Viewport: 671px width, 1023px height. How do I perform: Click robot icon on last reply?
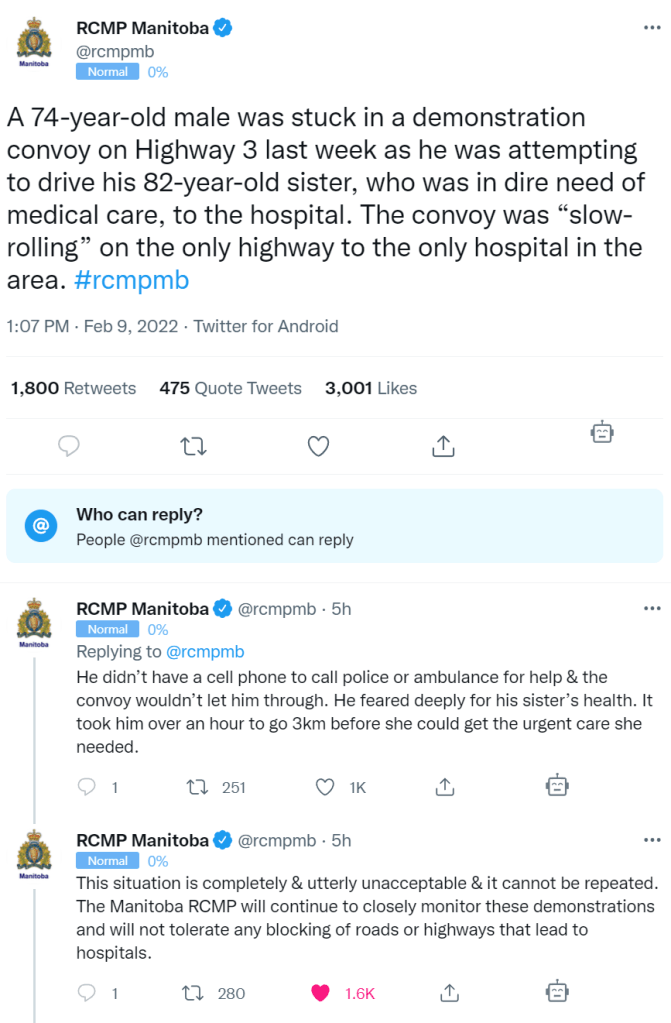557,991
